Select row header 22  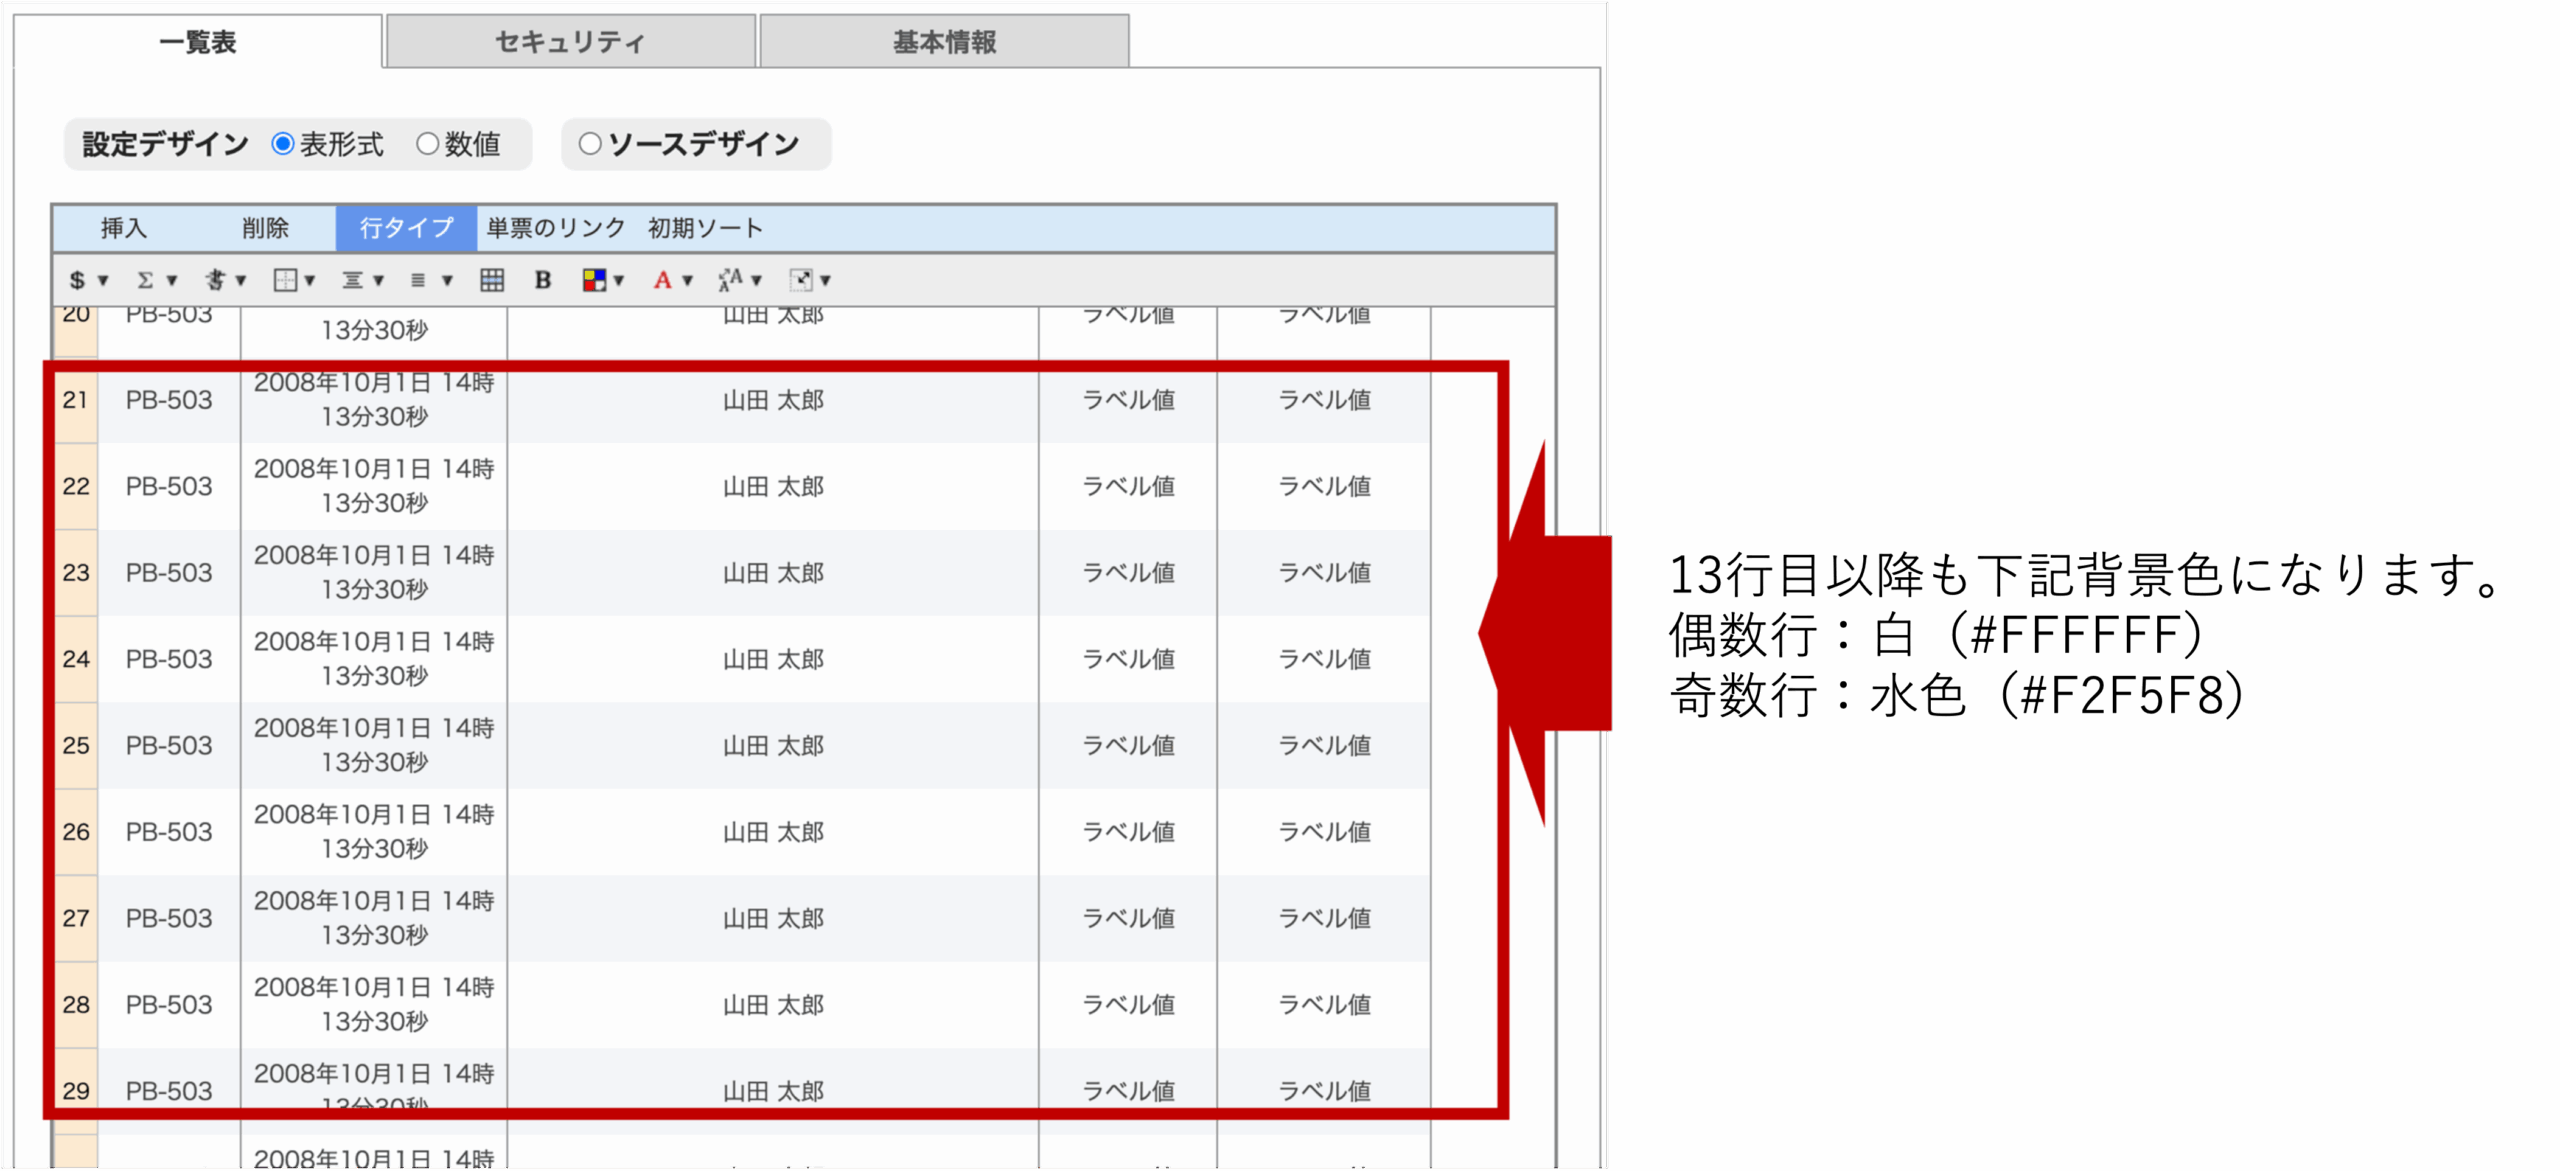coord(76,486)
